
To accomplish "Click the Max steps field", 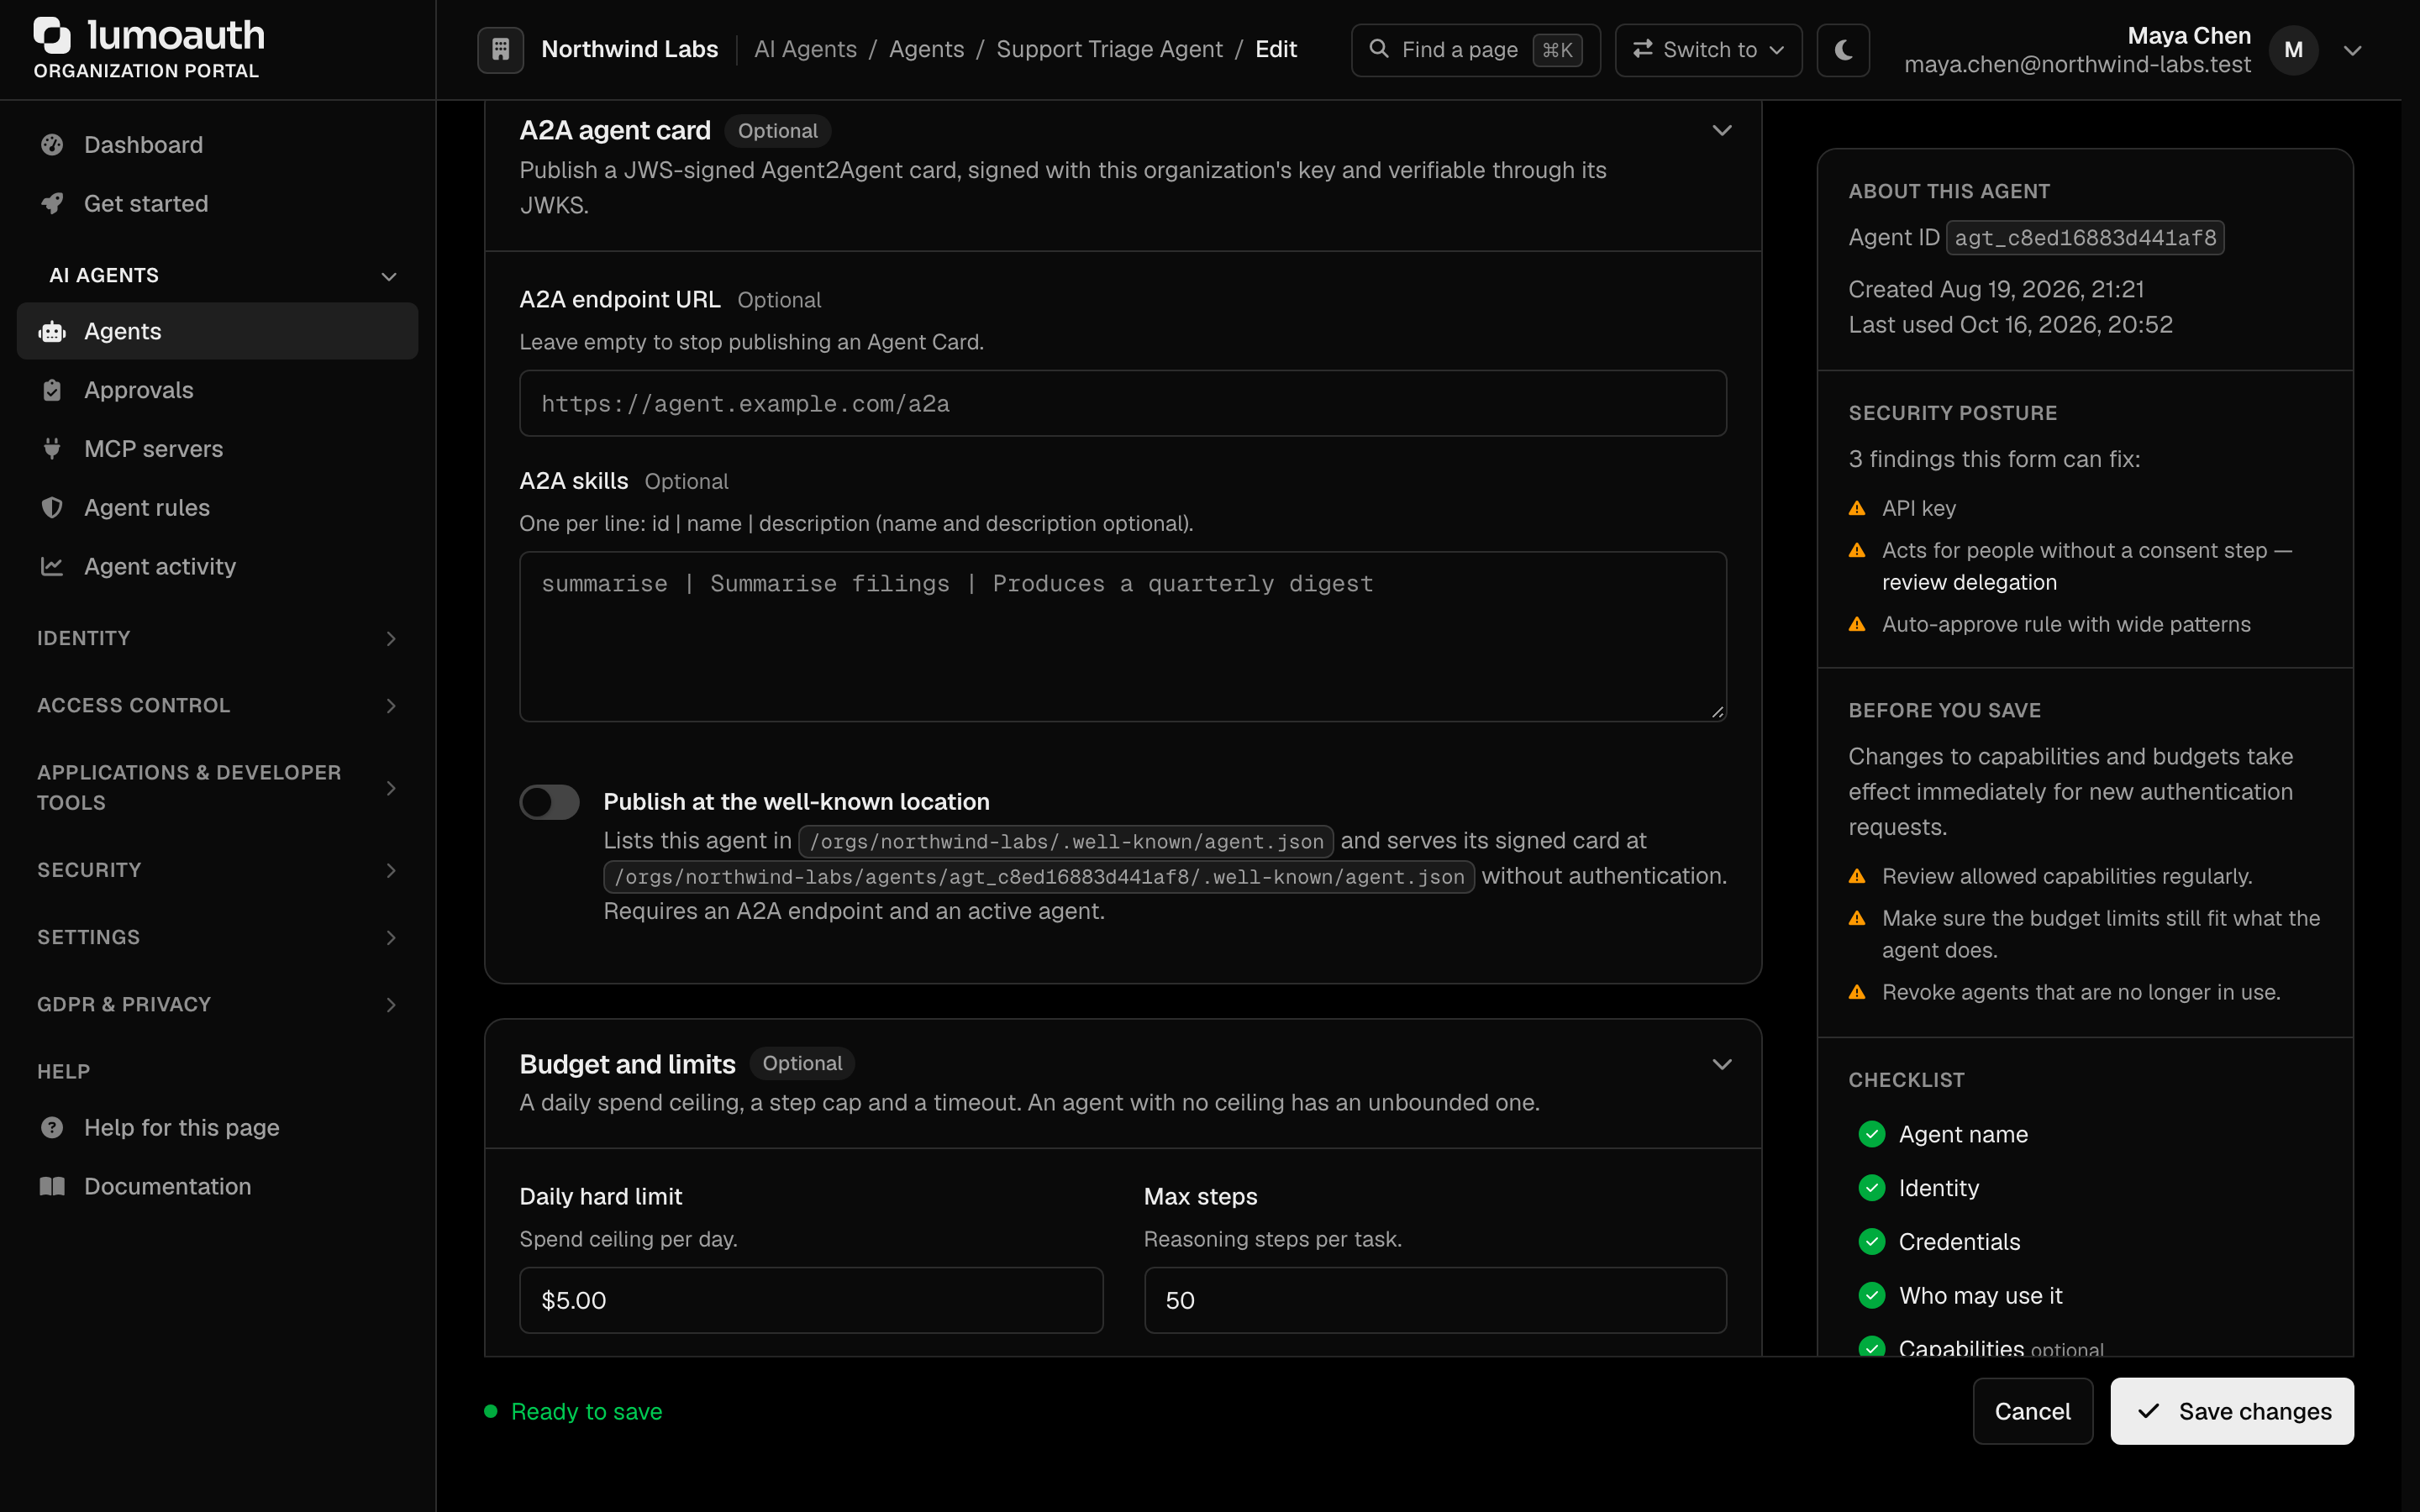I will tap(1435, 1300).
